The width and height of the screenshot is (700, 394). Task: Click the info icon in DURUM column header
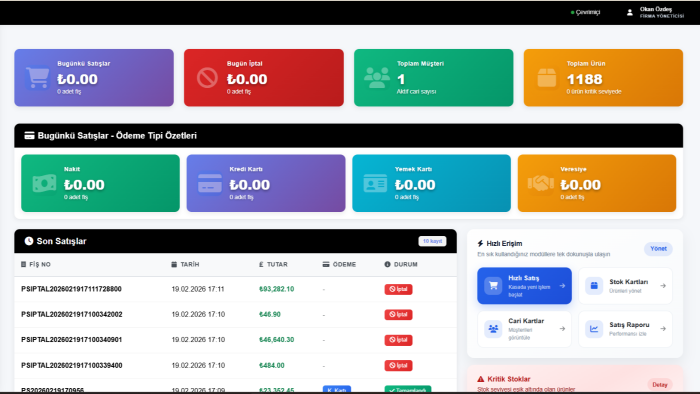[388, 264]
